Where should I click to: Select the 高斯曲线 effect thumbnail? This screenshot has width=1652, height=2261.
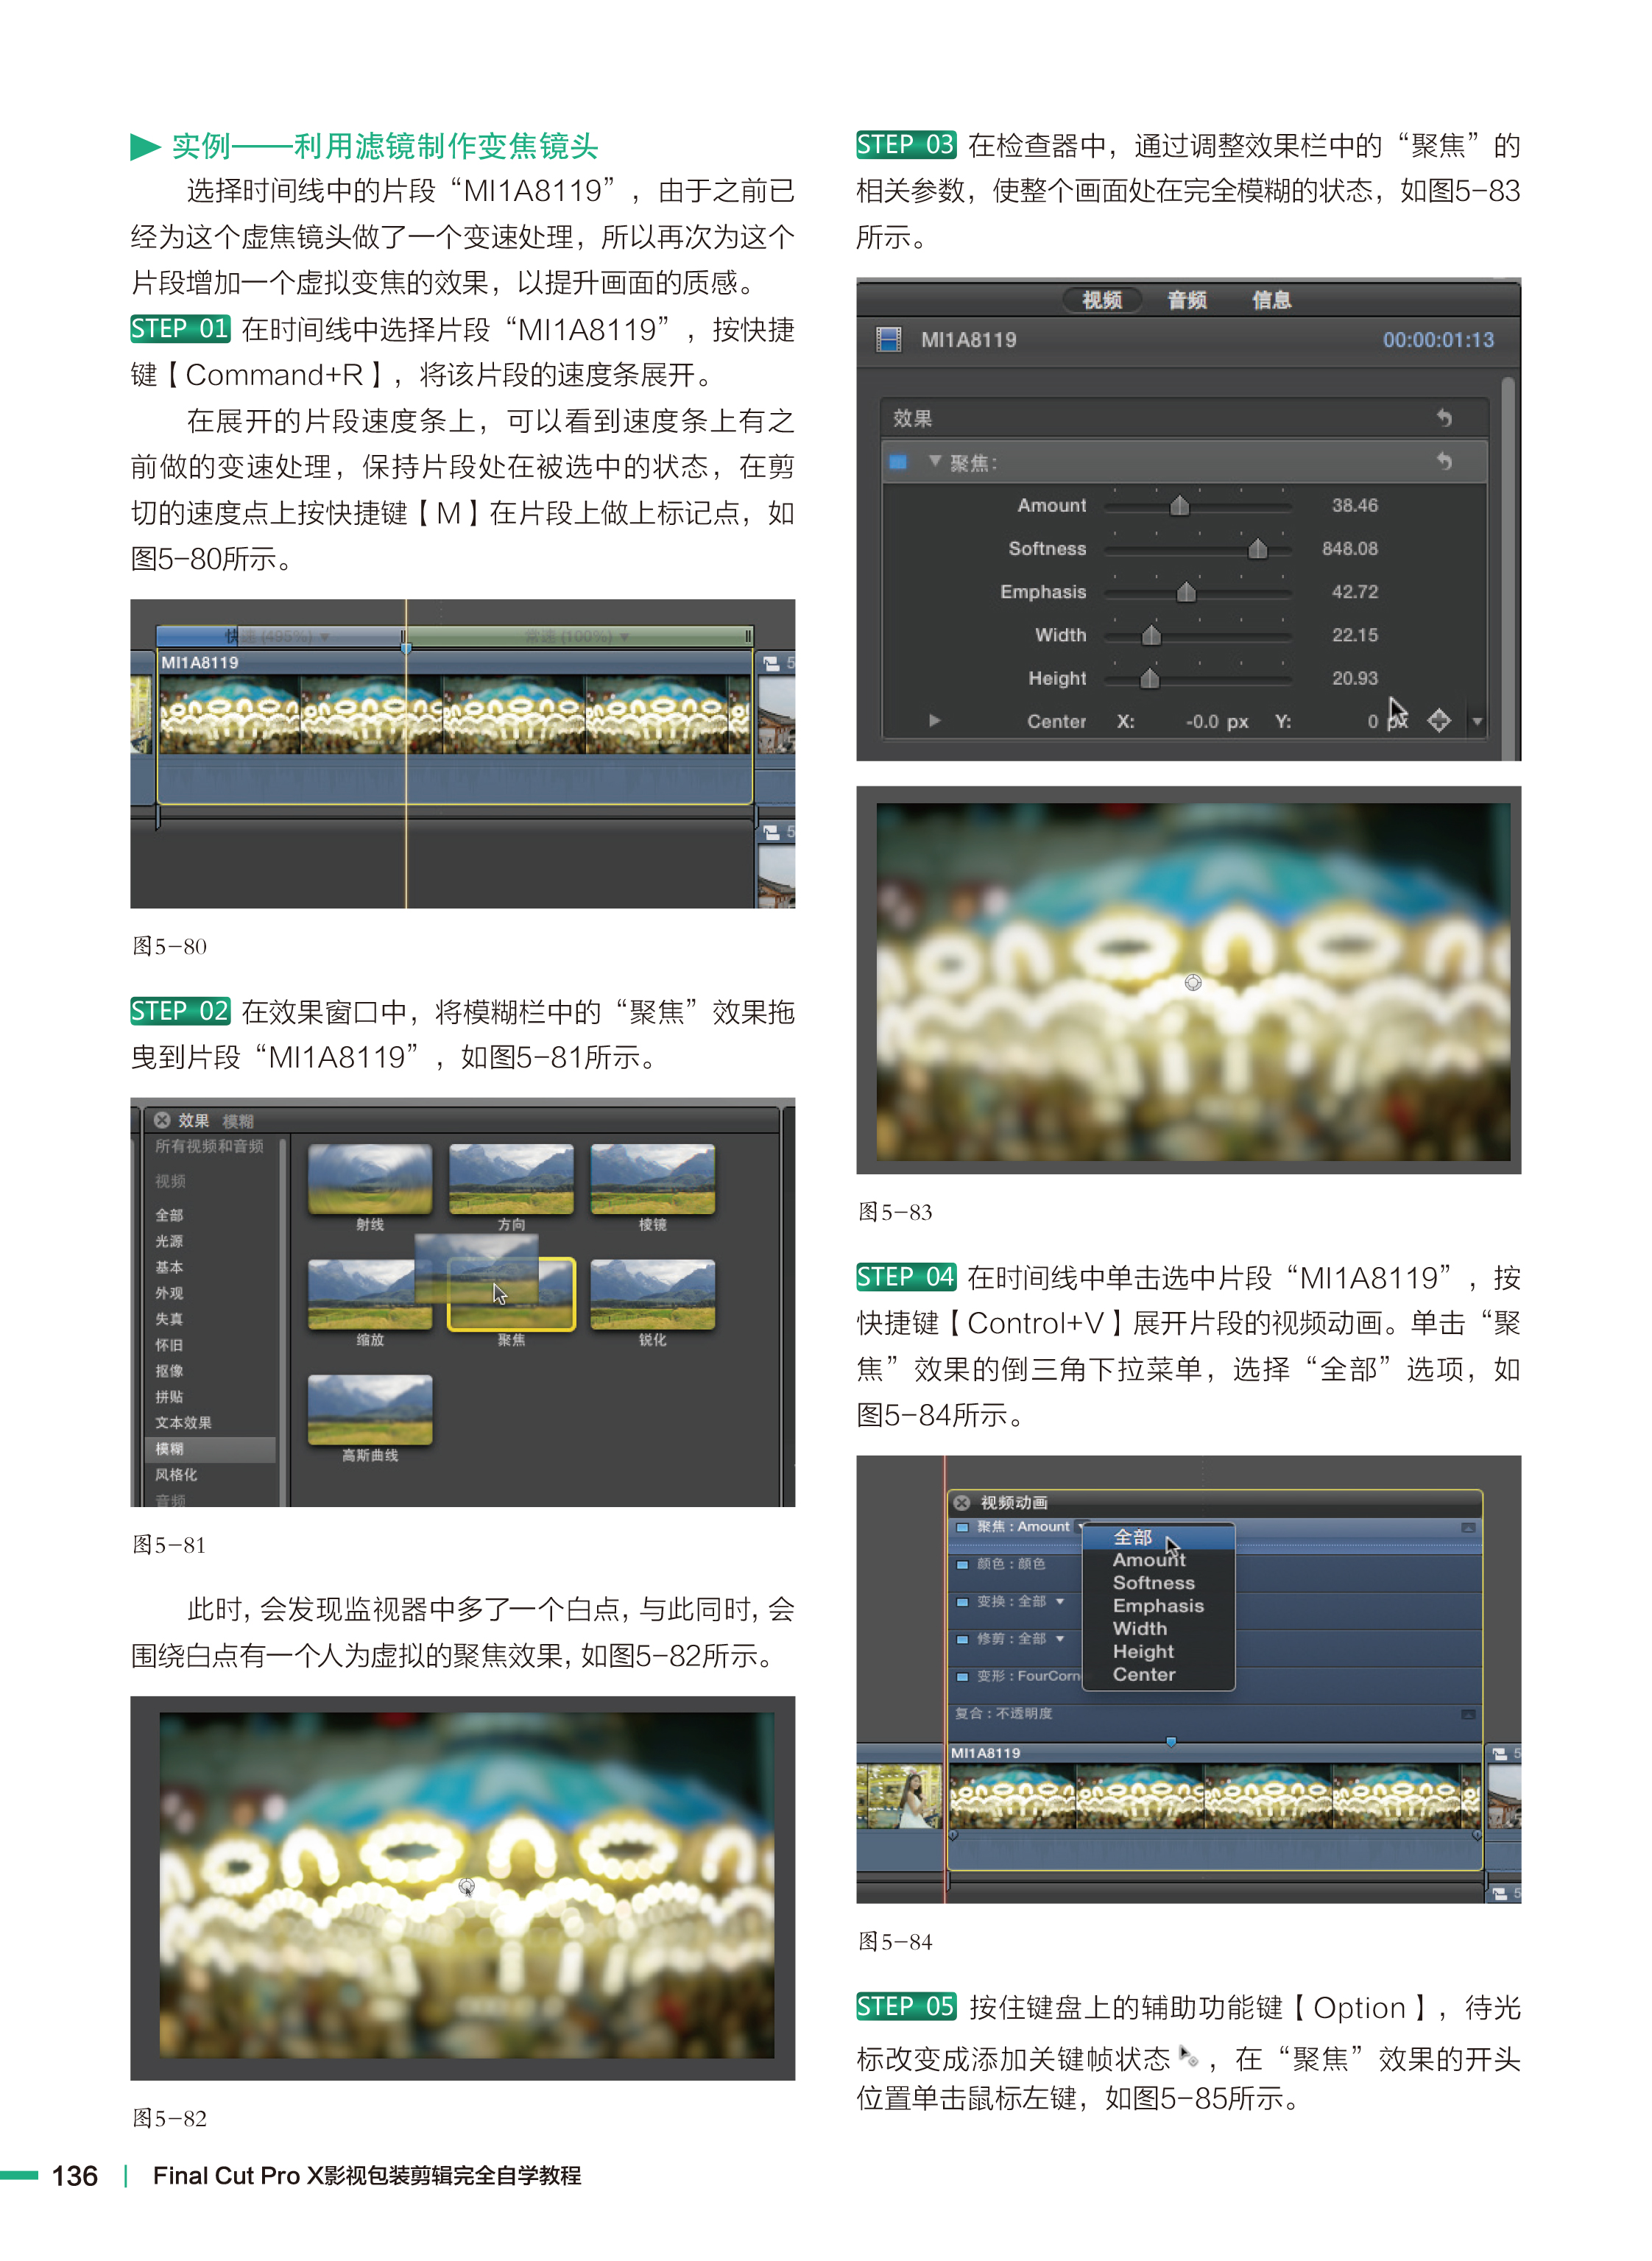tap(370, 1410)
